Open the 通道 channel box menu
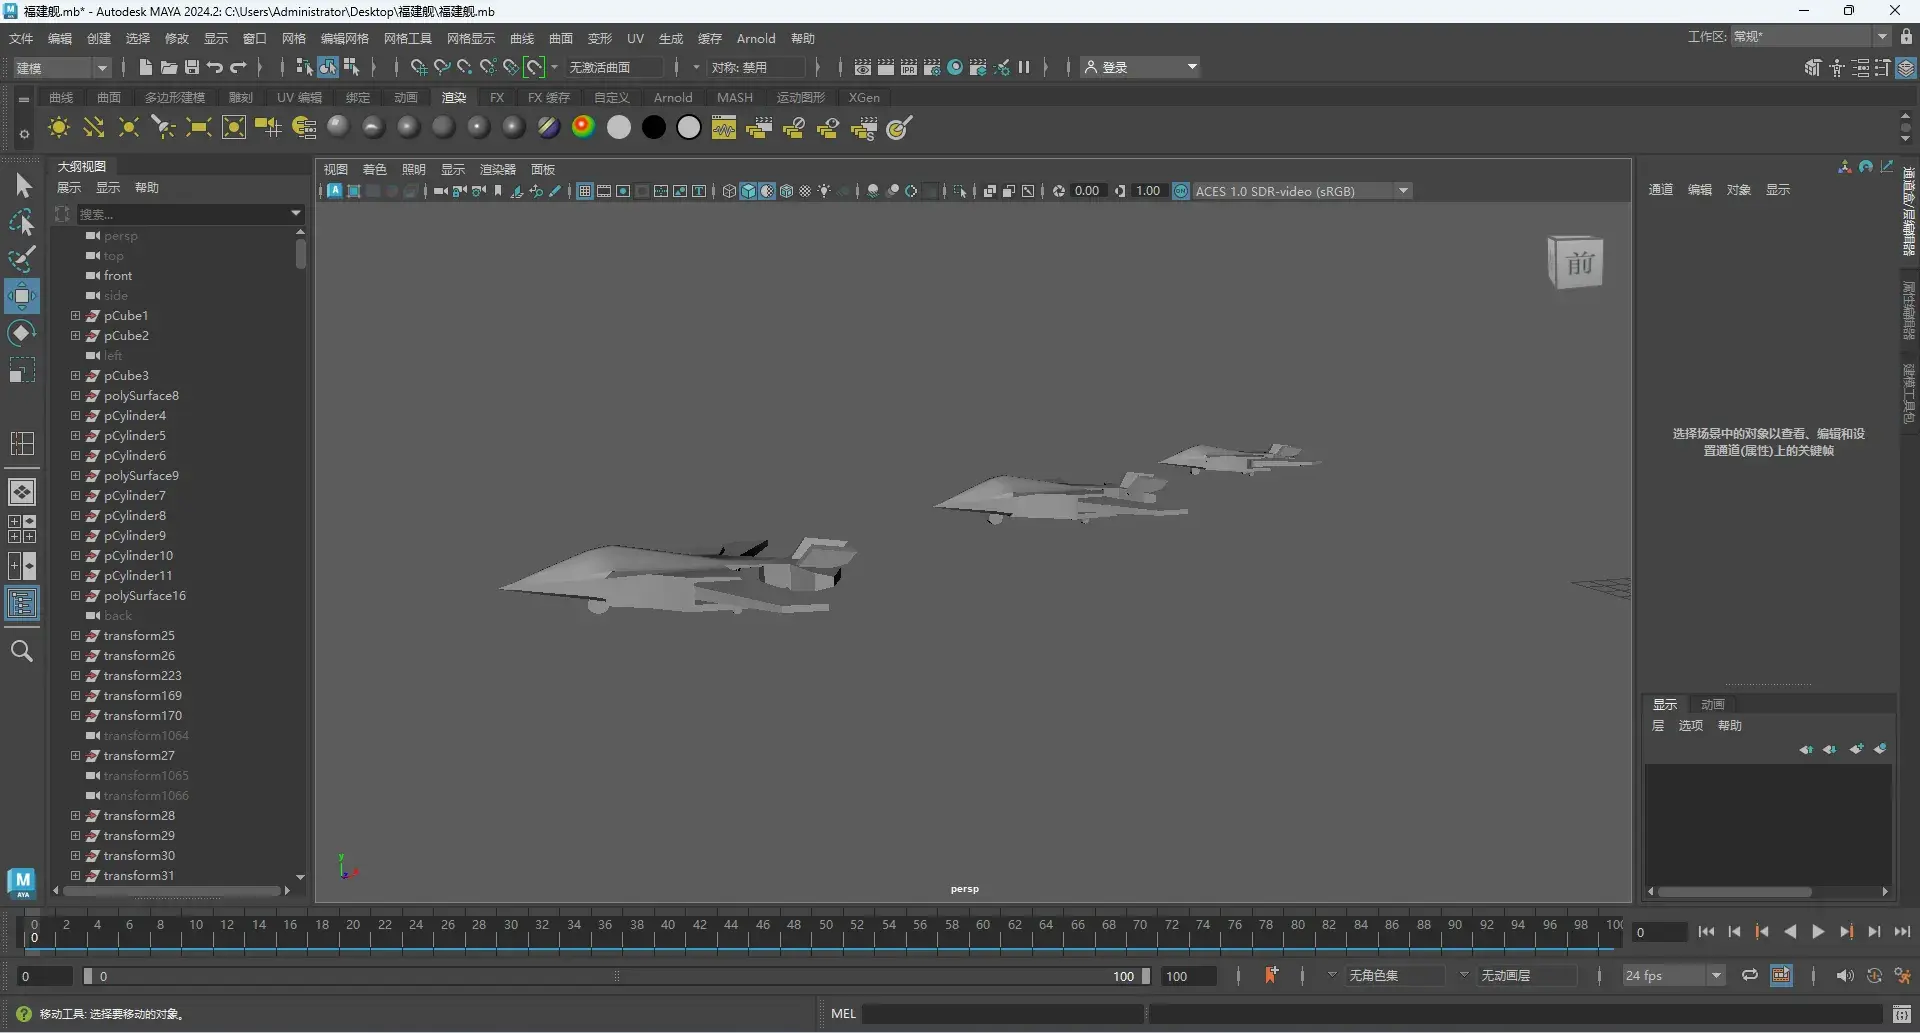The image size is (1920, 1033). tap(1661, 189)
